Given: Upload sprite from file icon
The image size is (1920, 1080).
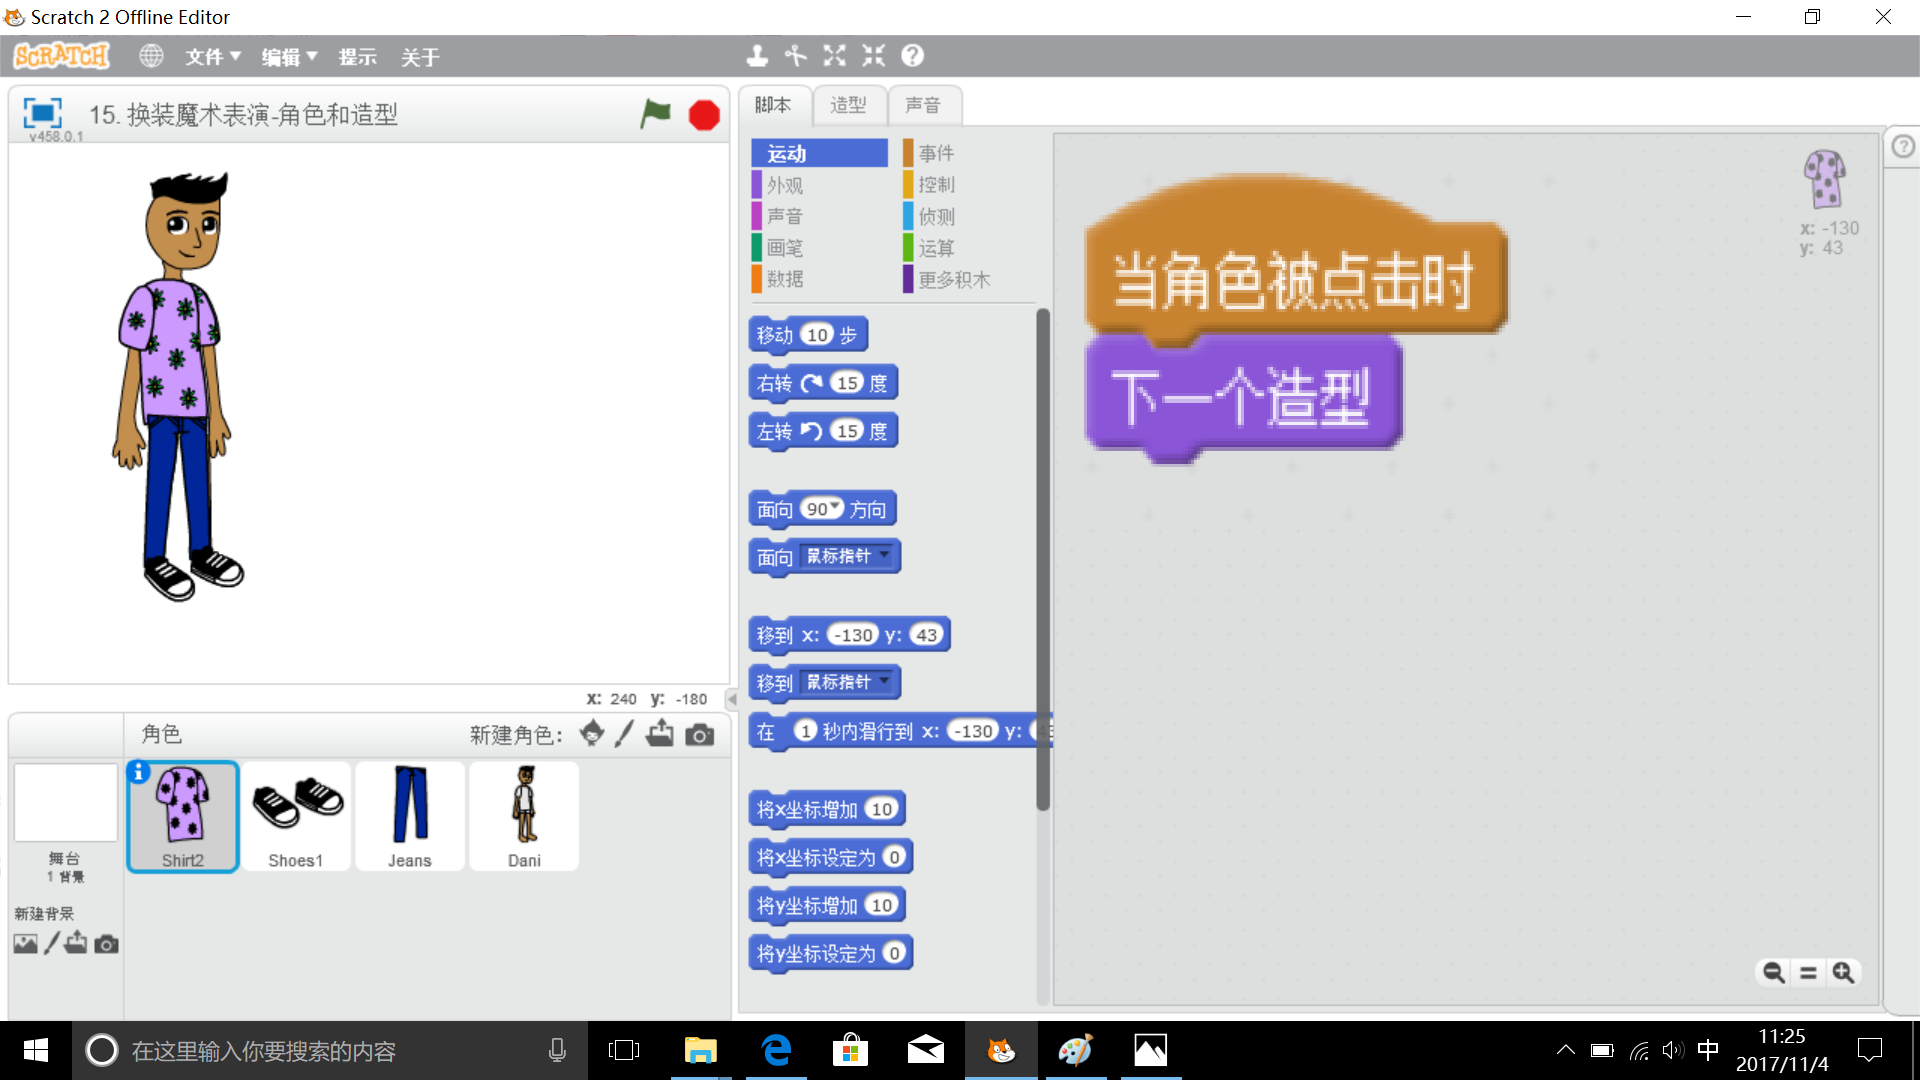Looking at the screenshot, I should pyautogui.click(x=660, y=734).
